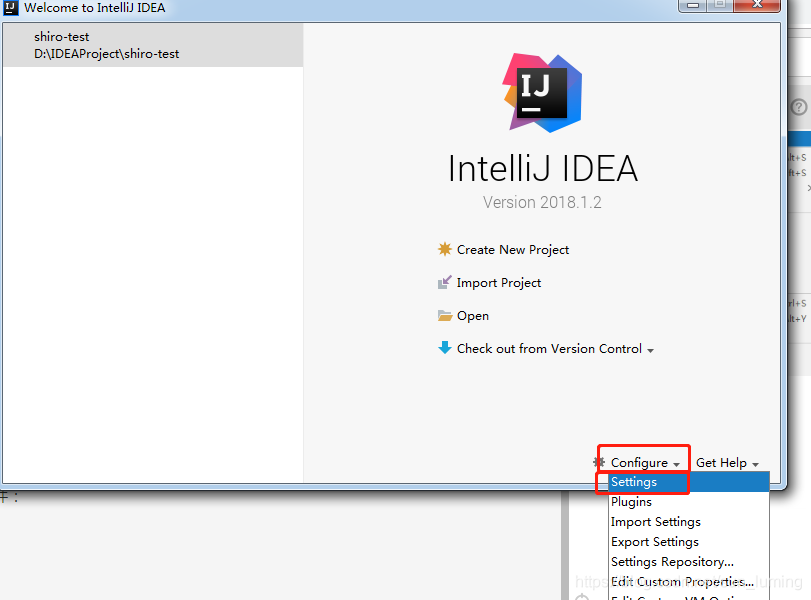Select Settings from Configure menu
This screenshot has width=811, height=600.
pos(689,482)
